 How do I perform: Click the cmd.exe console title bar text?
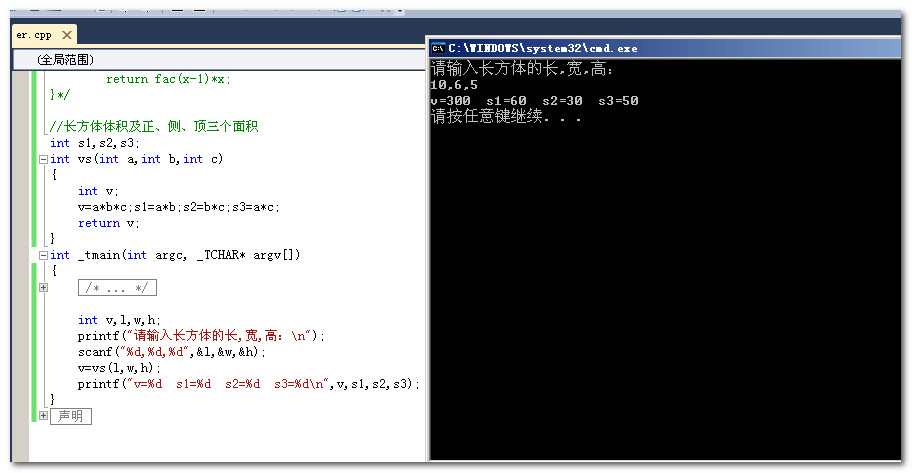[x=543, y=48]
